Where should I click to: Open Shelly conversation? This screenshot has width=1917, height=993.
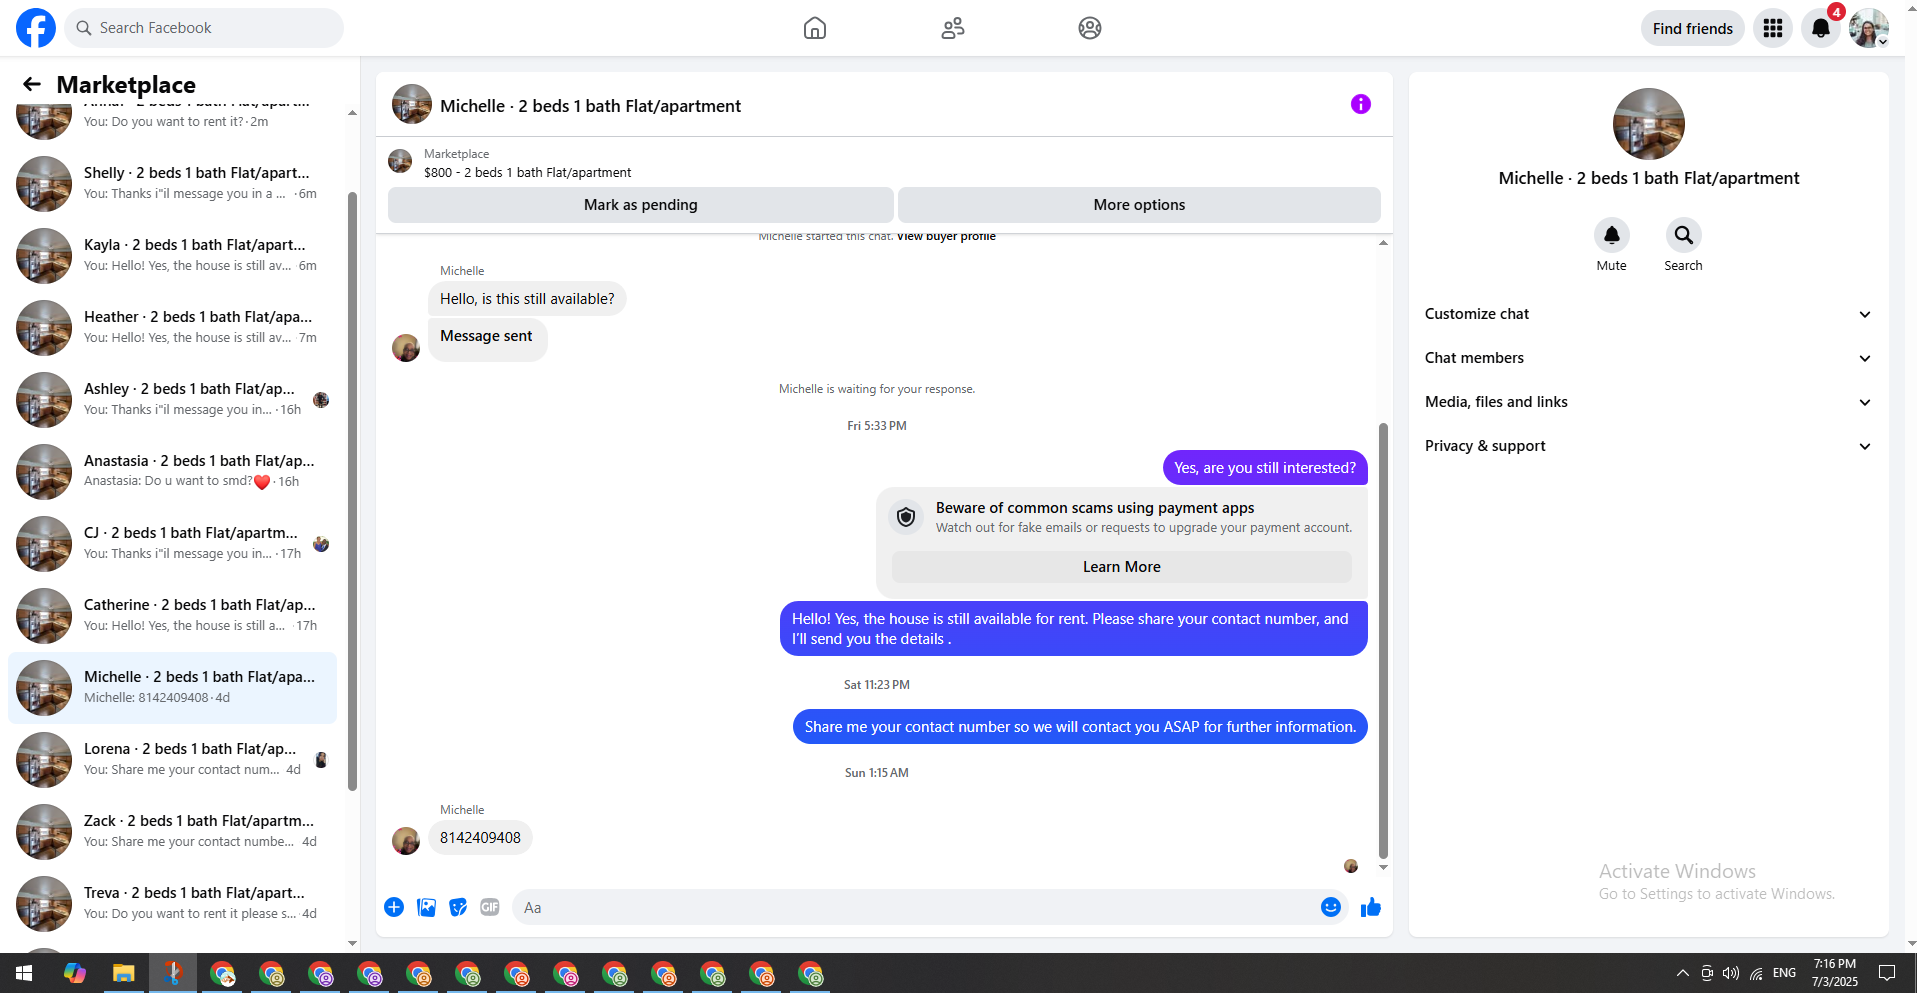(172, 184)
